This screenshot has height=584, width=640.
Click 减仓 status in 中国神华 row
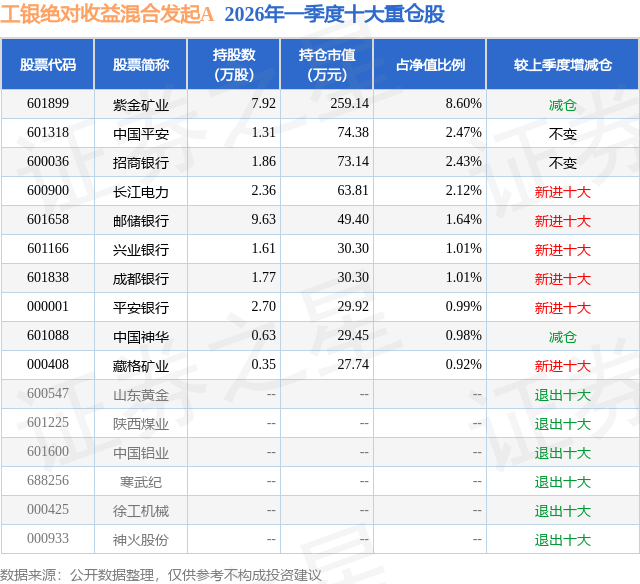click(563, 337)
